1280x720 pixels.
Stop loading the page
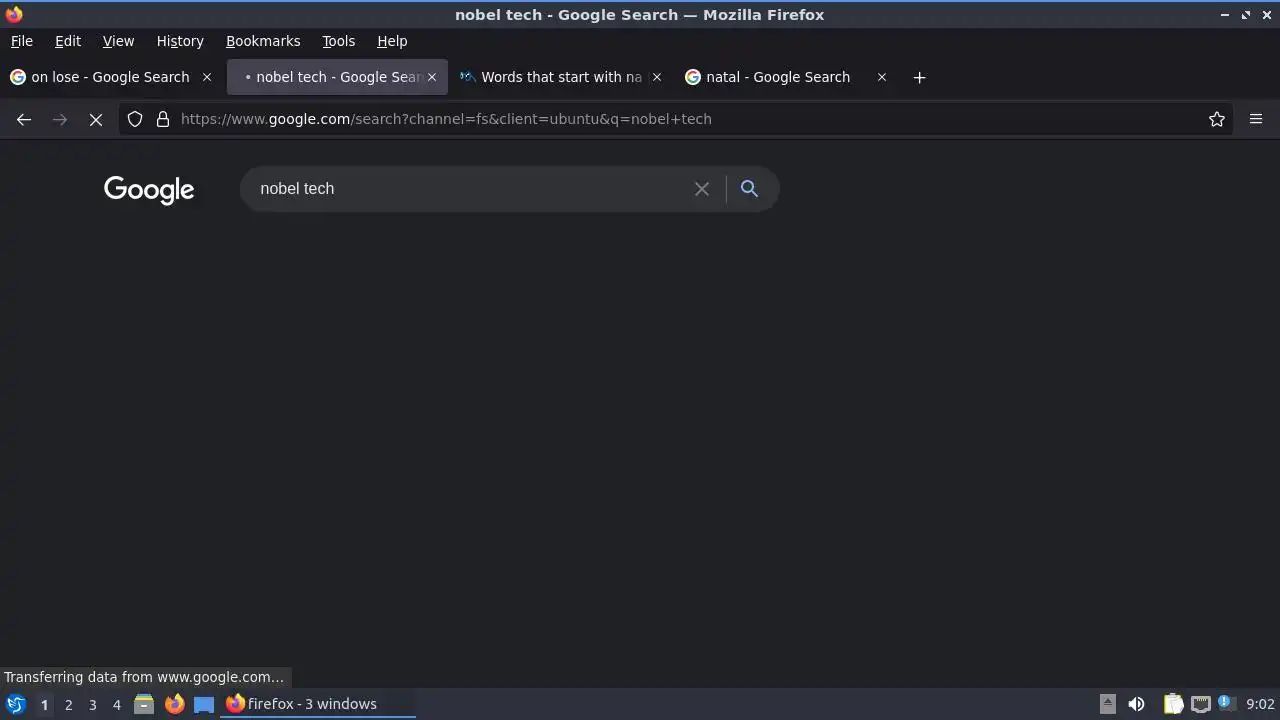(x=96, y=119)
